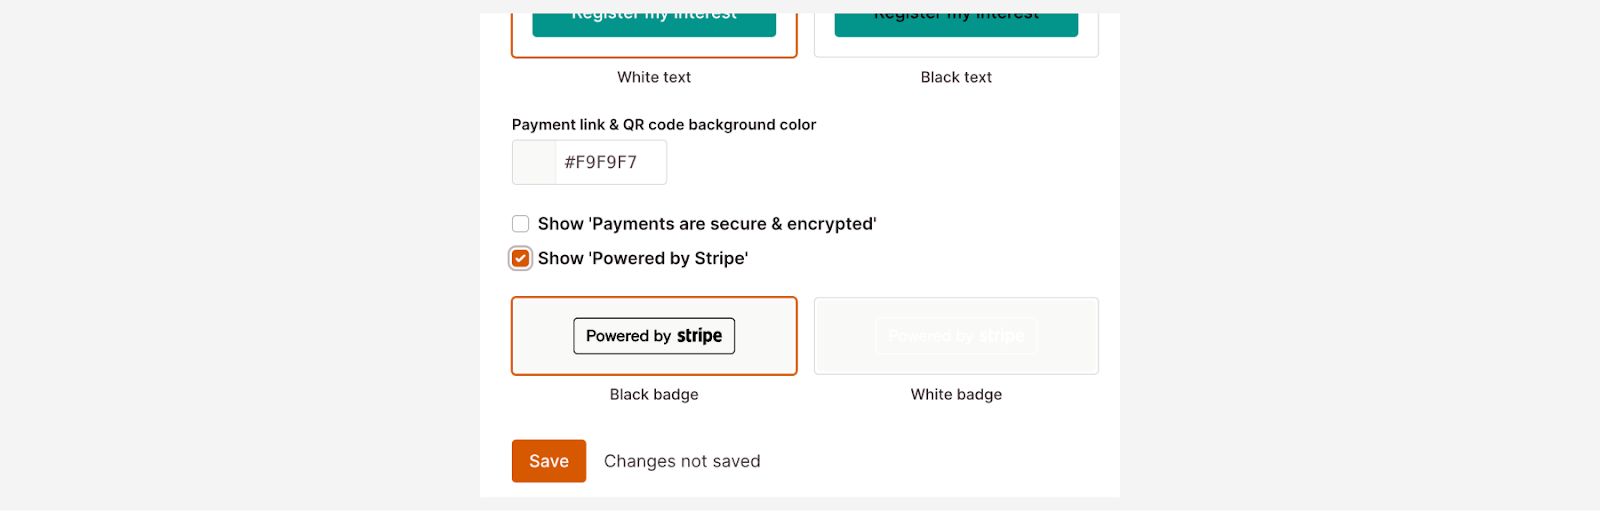
Task: Choose the Black text button style card
Action: pyautogui.click(x=956, y=47)
